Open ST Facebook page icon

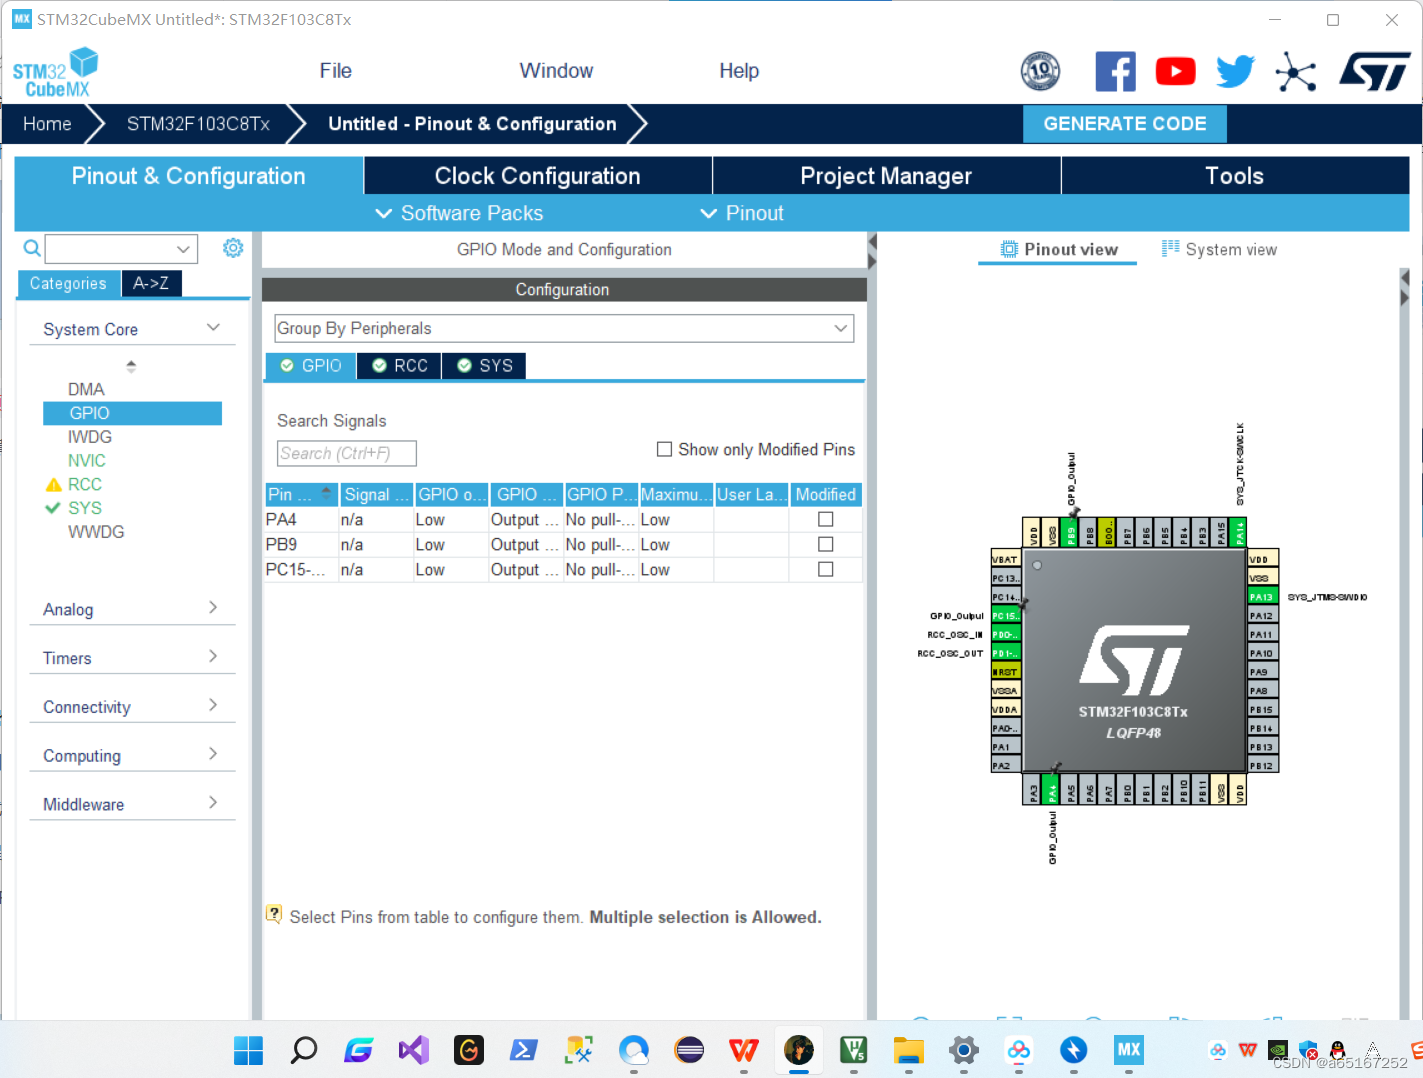tap(1115, 72)
